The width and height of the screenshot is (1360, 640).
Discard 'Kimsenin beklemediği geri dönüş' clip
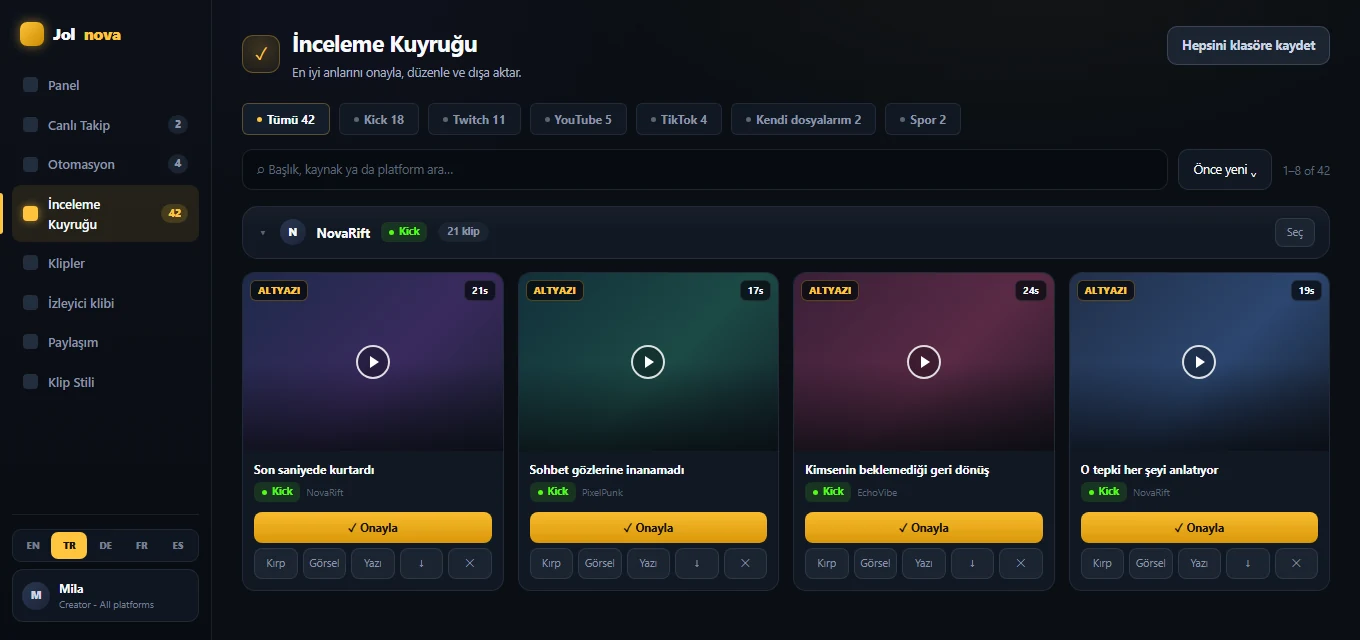click(1021, 563)
